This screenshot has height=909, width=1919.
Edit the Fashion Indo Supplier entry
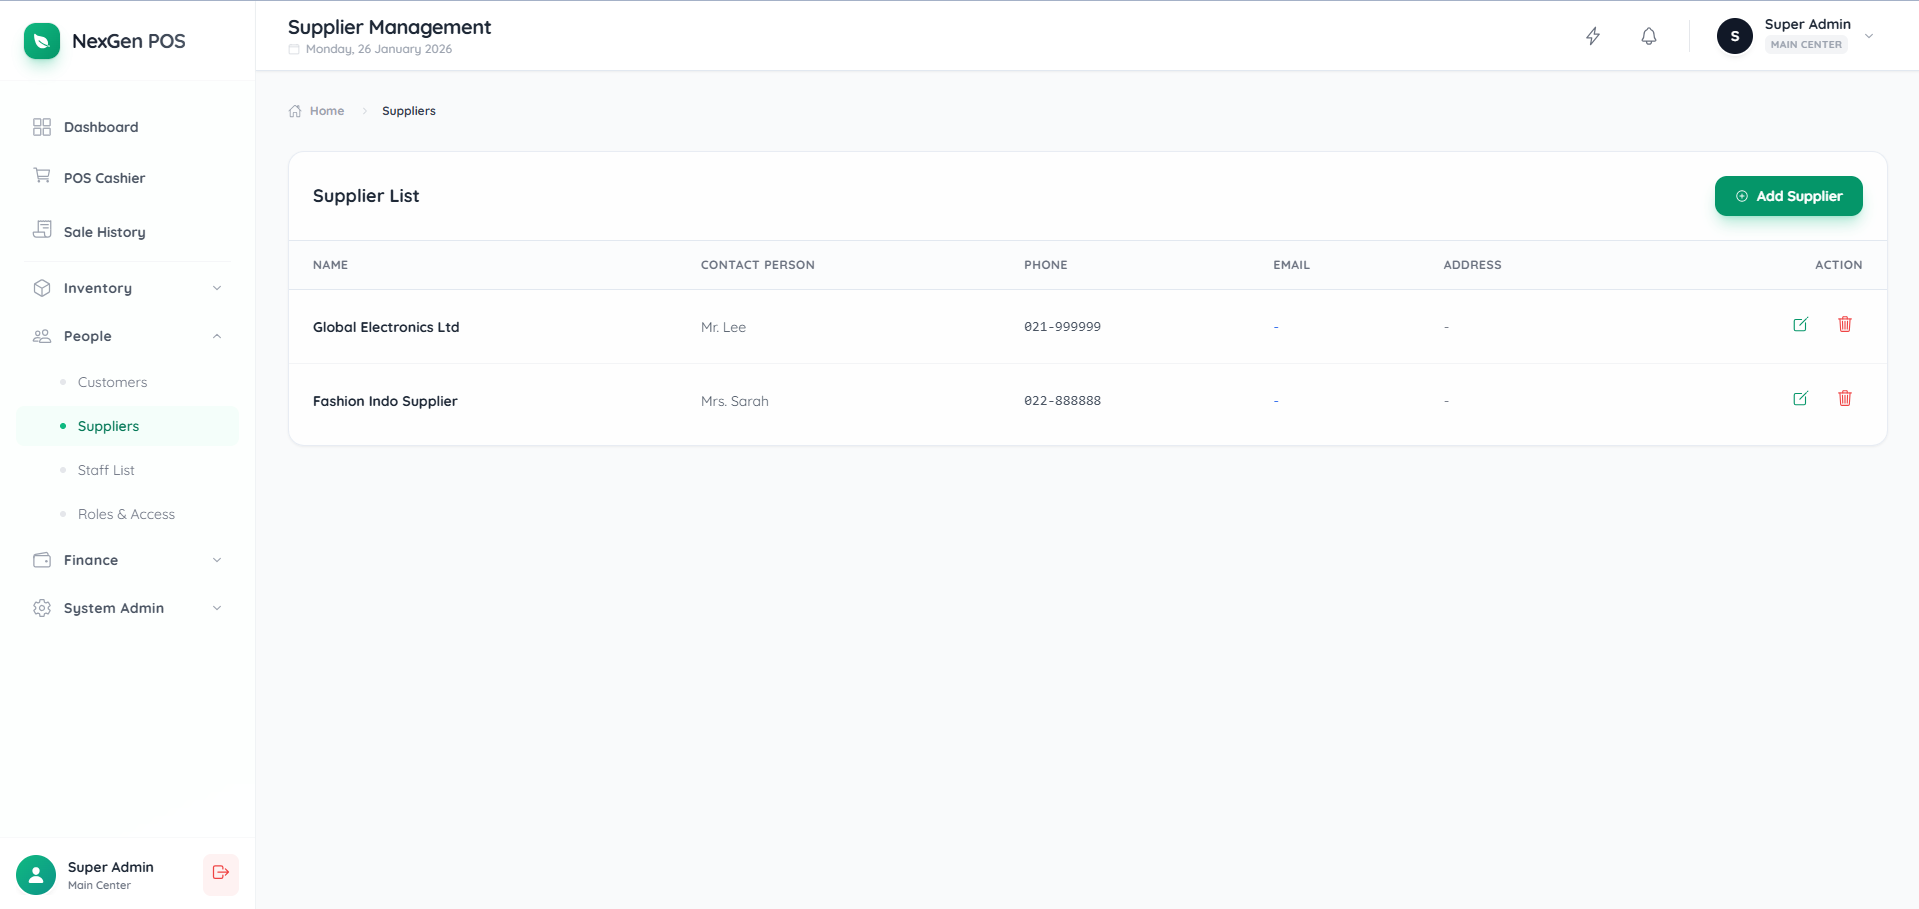[1801, 398]
